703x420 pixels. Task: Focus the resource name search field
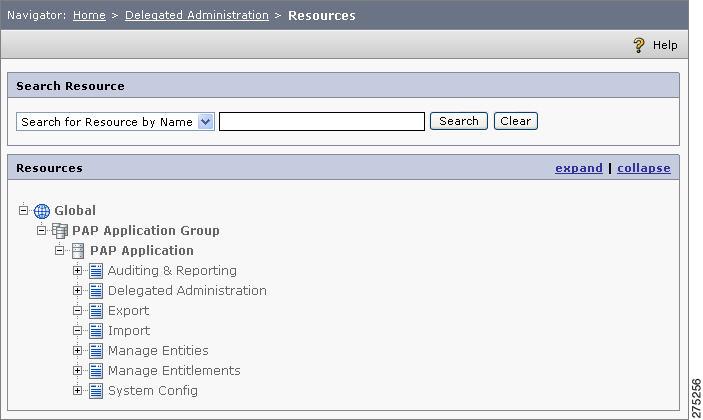pyautogui.click(x=322, y=121)
